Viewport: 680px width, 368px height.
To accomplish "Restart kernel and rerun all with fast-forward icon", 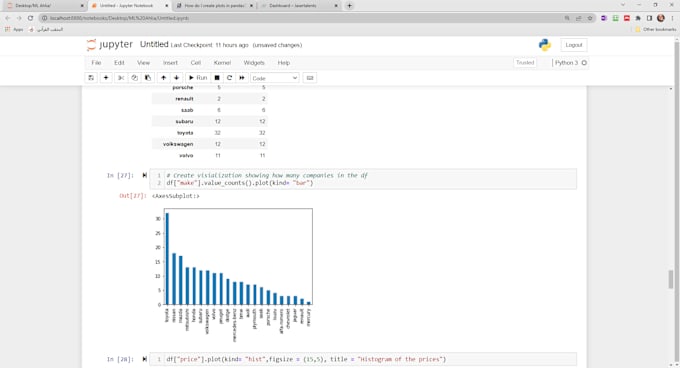I will (242, 78).
